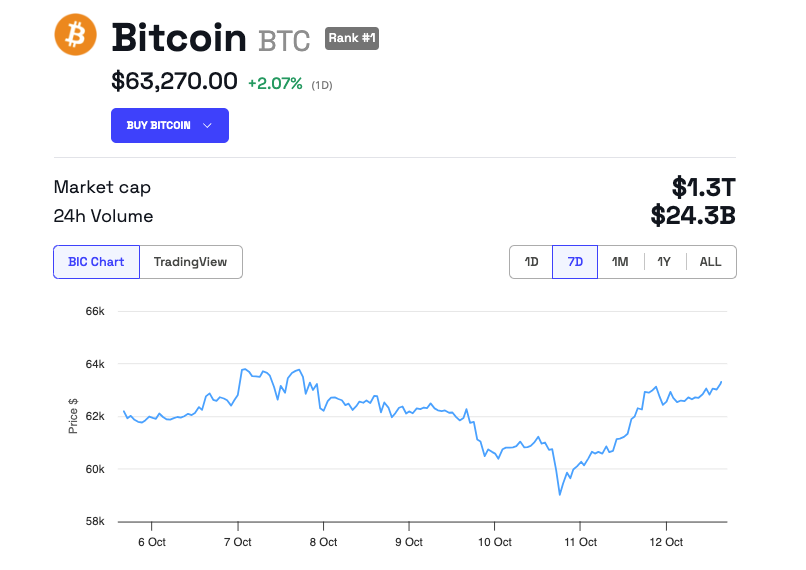Click the 10 Oct label on x-axis
The image size is (806, 570).
point(495,542)
